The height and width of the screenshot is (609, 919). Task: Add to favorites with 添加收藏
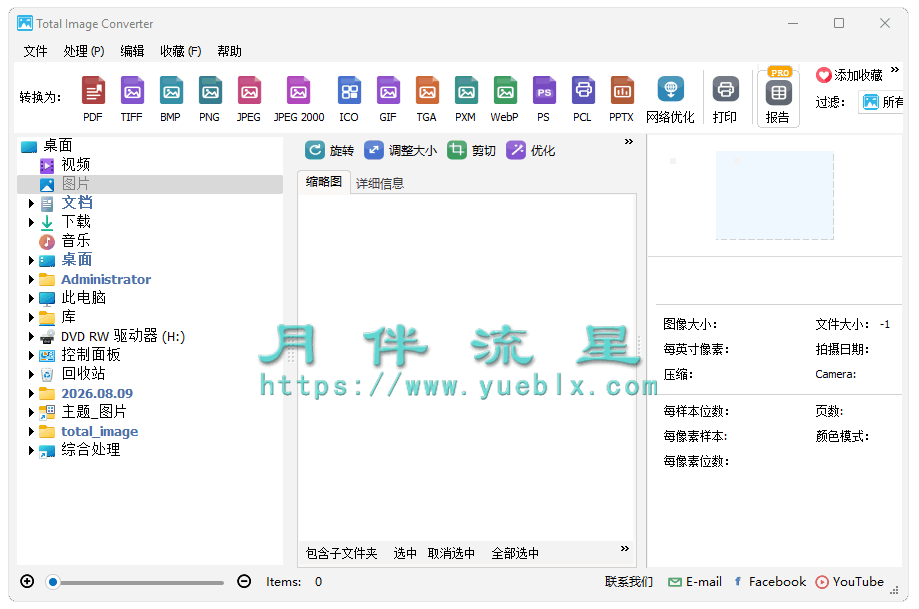tap(849, 75)
